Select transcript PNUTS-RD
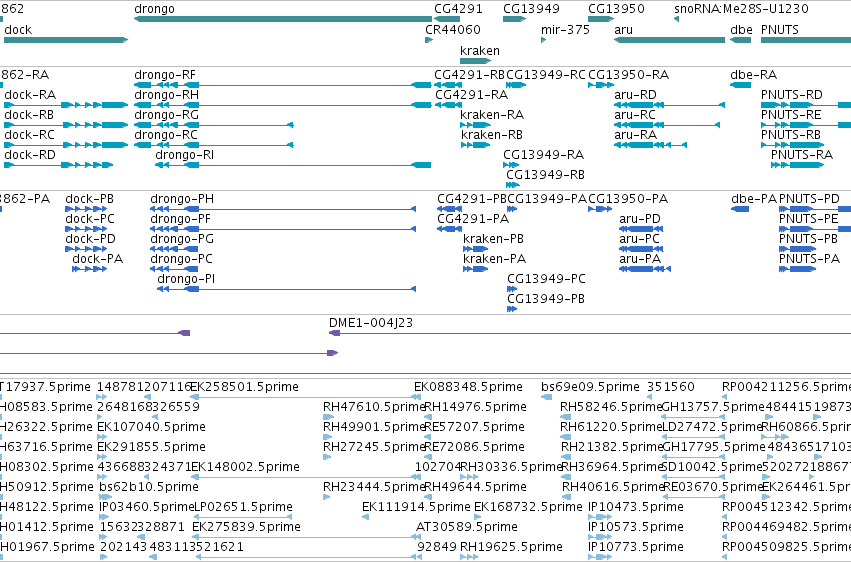 [806, 105]
